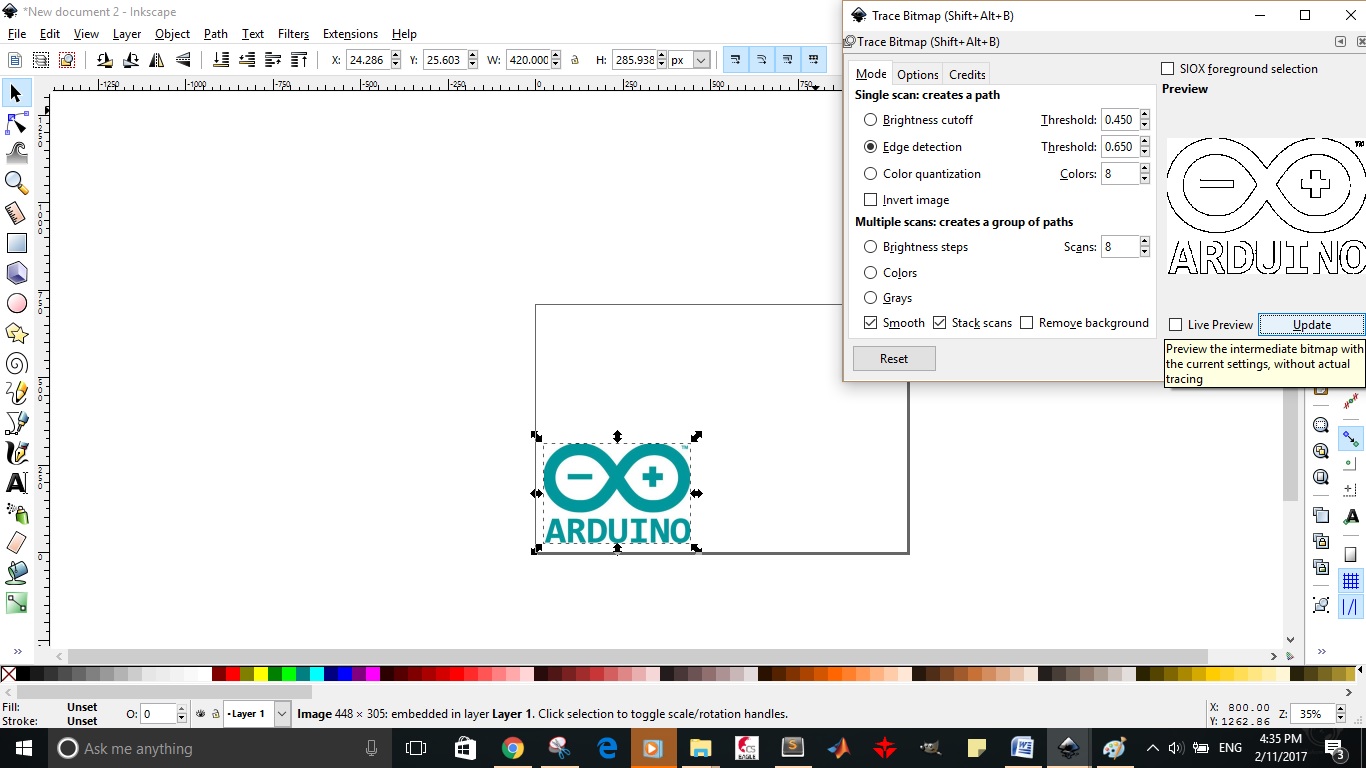Screen dimensions: 1366x768
Task: Click the W width input field
Action: click(x=528, y=60)
